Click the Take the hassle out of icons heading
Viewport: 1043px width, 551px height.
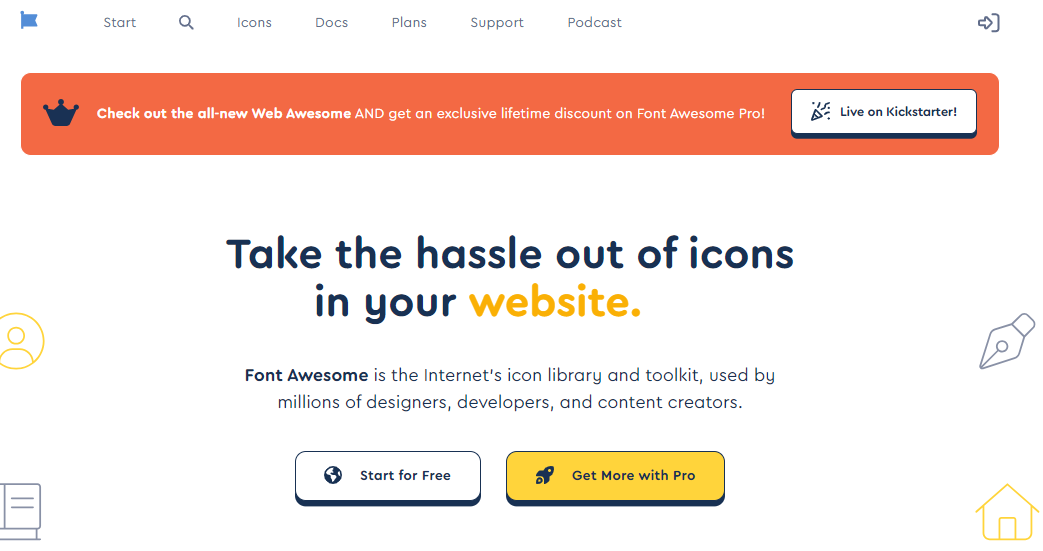click(510, 278)
